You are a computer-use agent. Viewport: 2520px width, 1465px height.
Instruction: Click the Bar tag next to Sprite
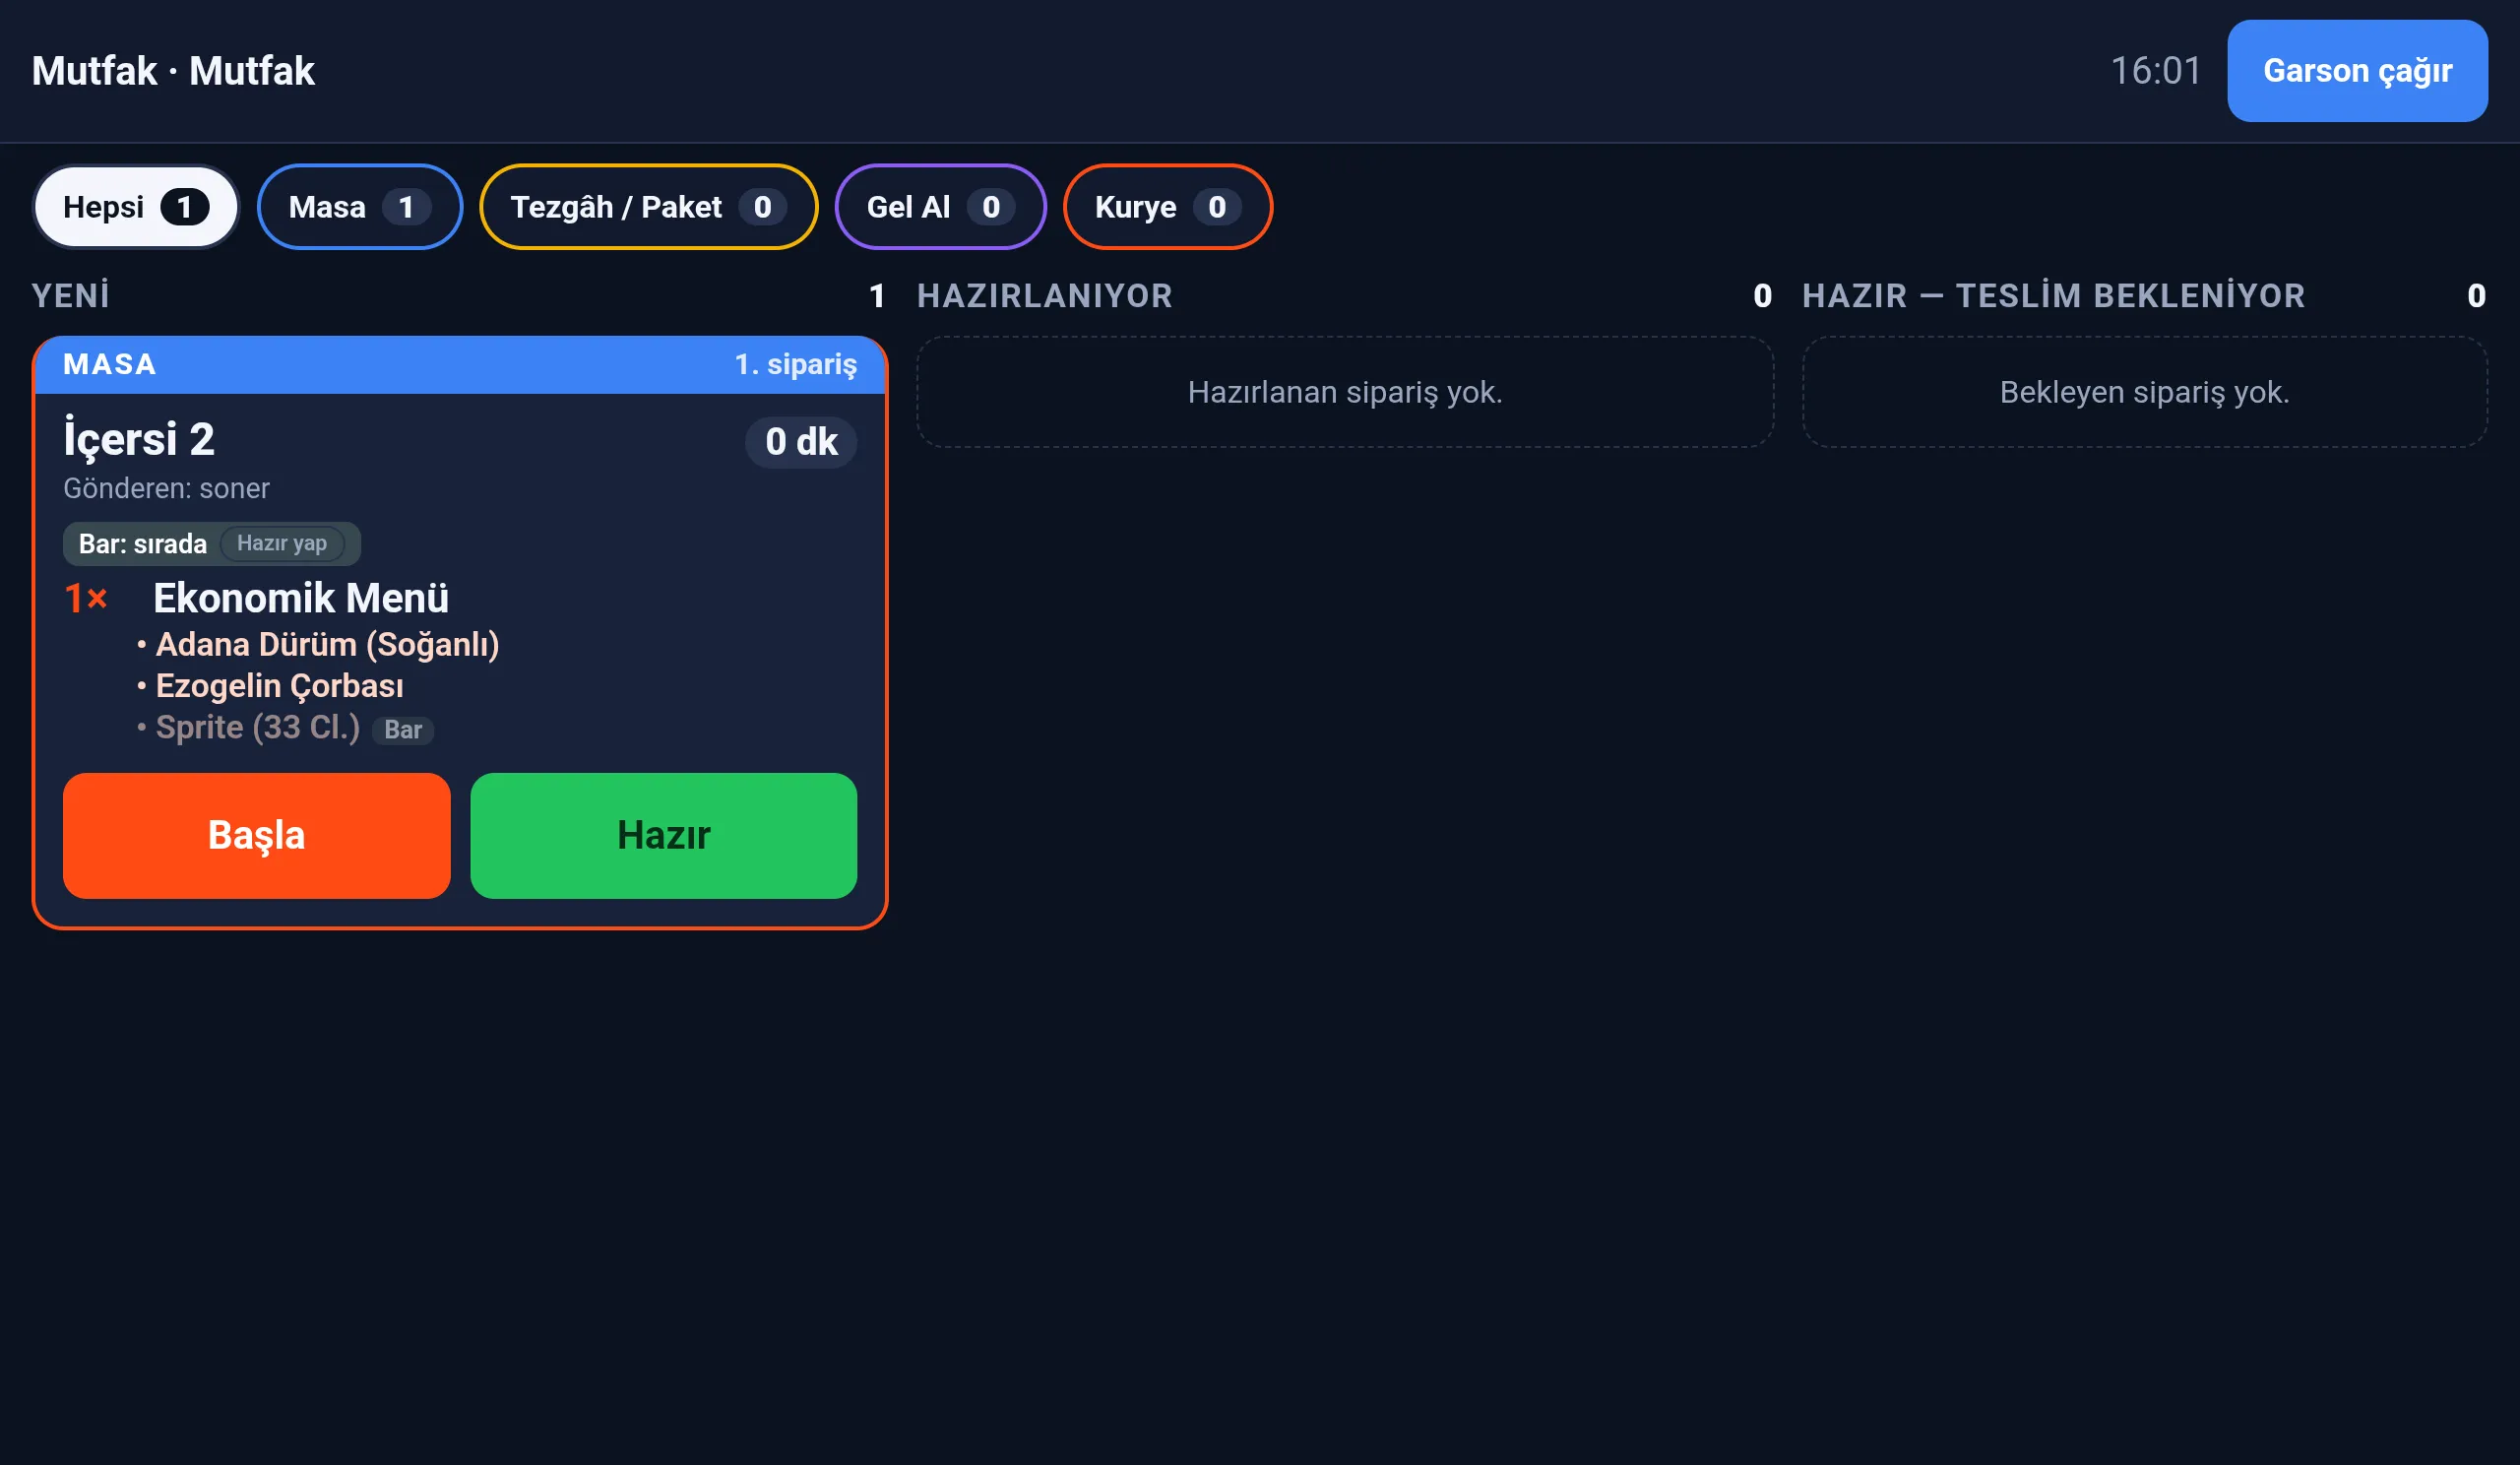(x=403, y=730)
